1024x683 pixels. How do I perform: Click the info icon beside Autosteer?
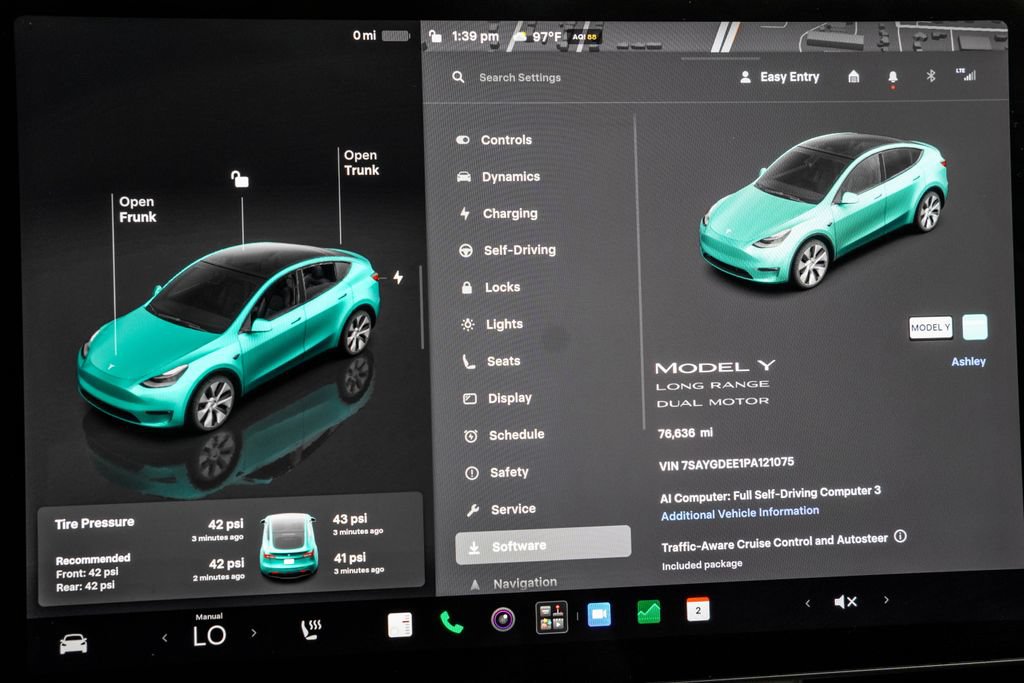coord(900,536)
